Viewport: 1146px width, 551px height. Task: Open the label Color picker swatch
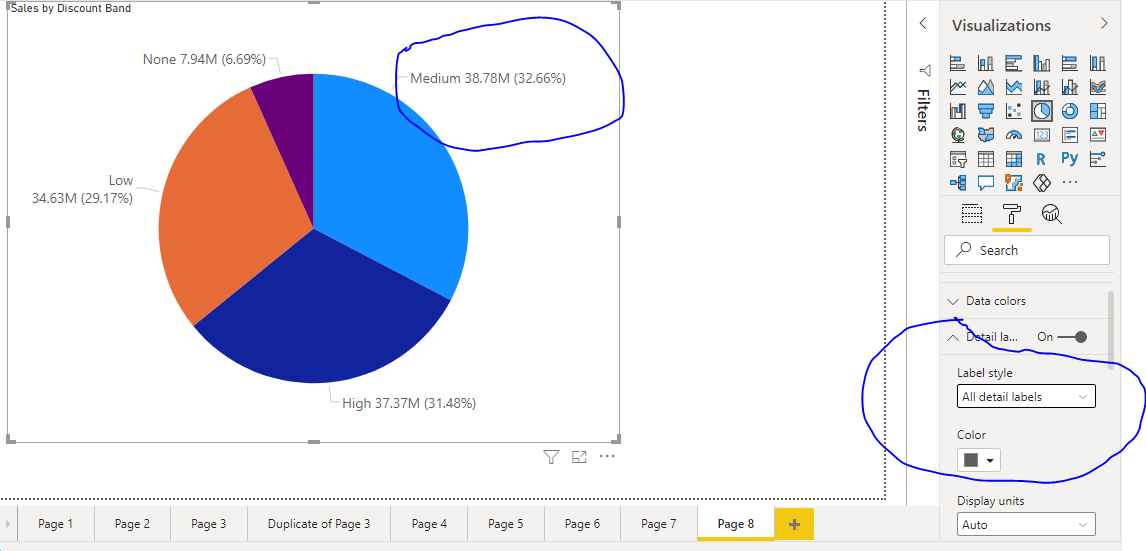979,460
